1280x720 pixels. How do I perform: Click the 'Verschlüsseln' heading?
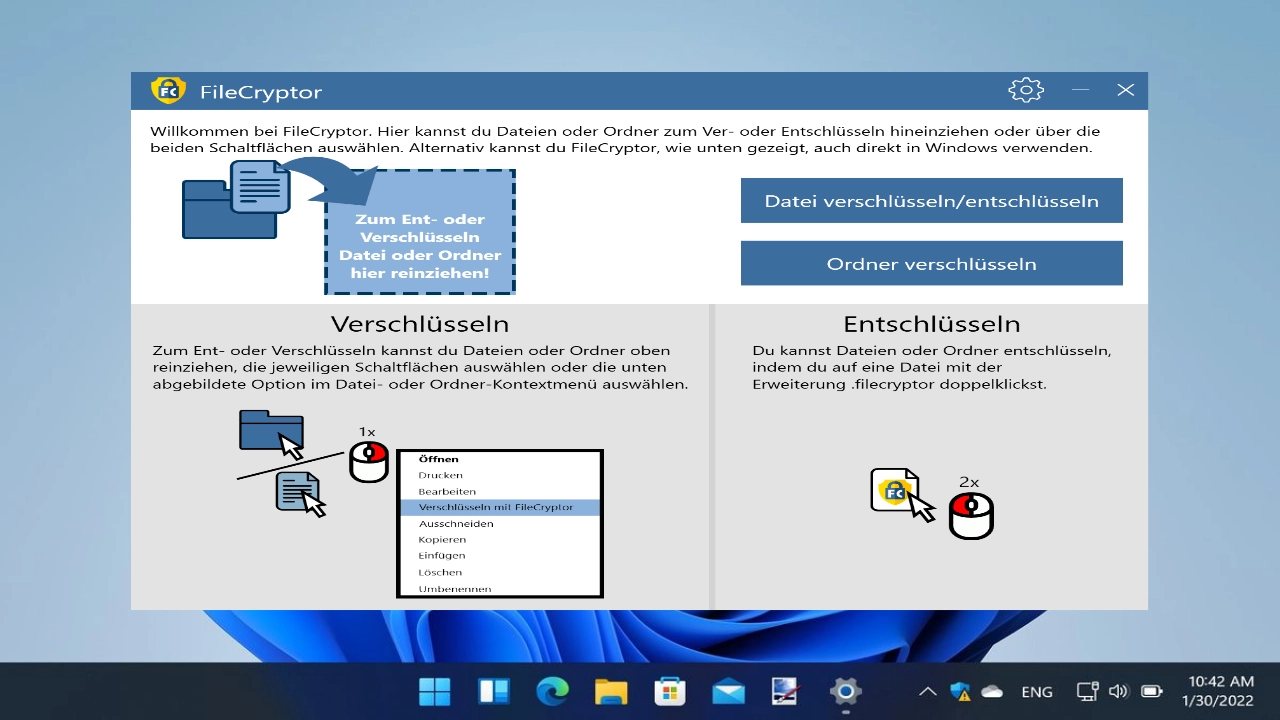tap(420, 324)
